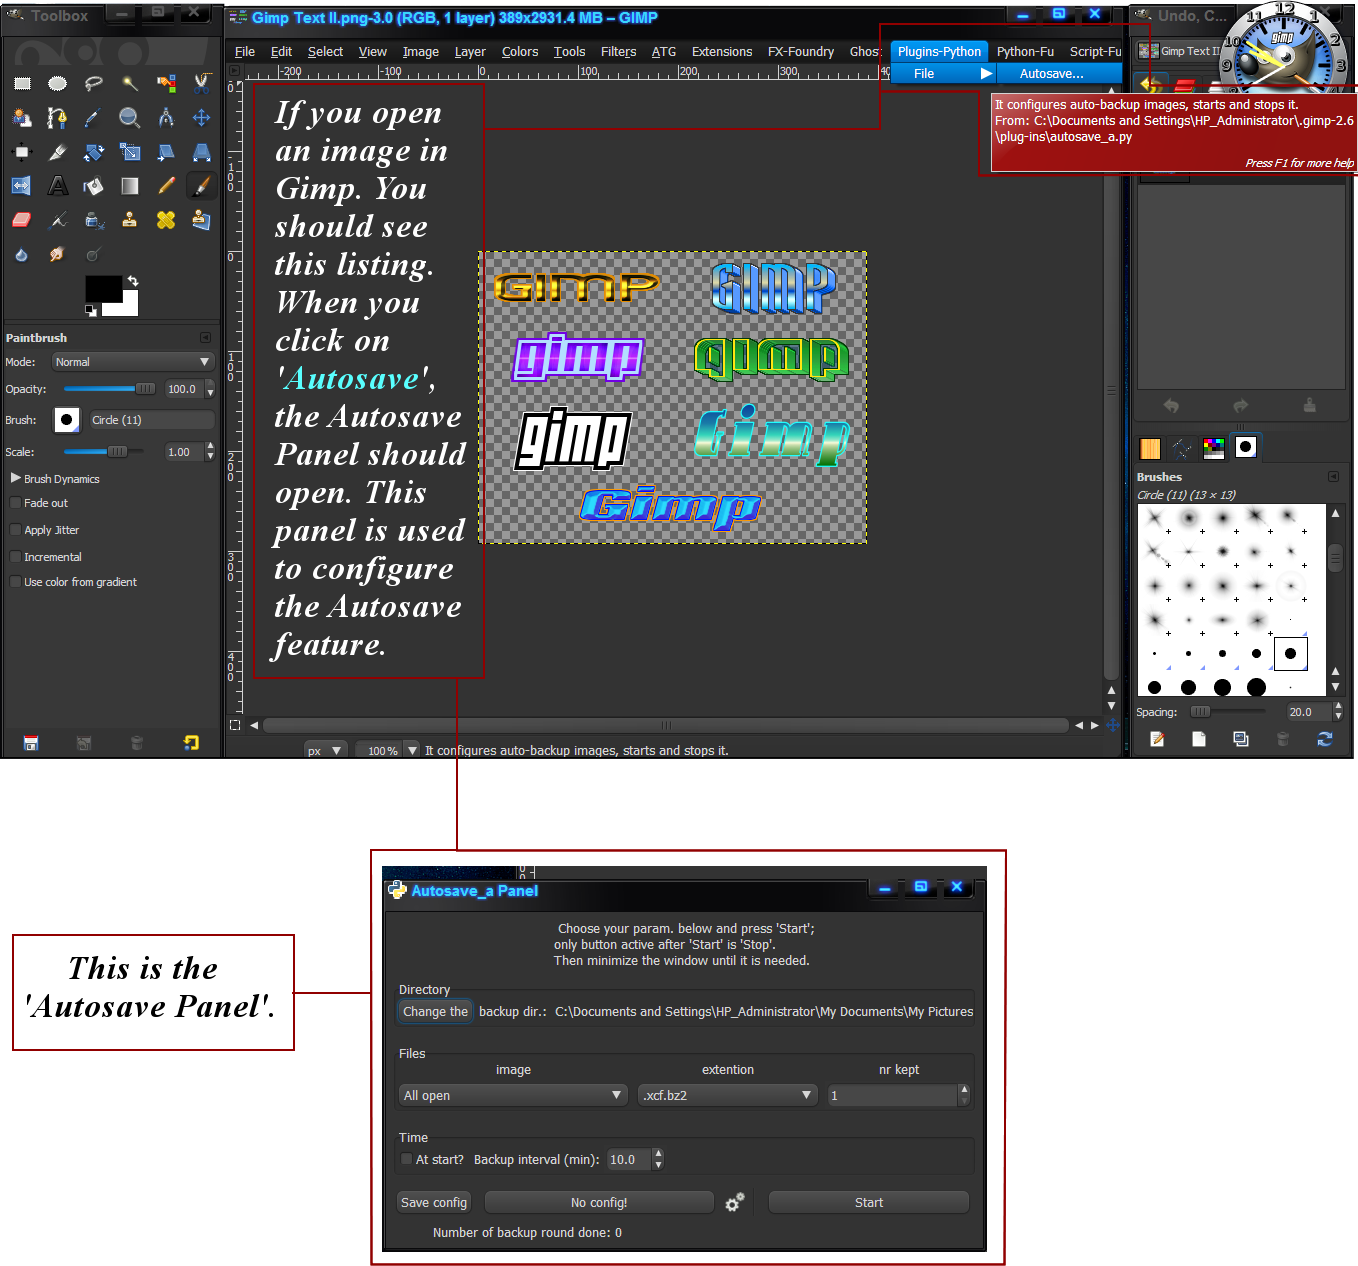The height and width of the screenshot is (1266, 1358).
Task: Open the .xcf.bz2 extension dropdown
Action: [x=728, y=1096]
